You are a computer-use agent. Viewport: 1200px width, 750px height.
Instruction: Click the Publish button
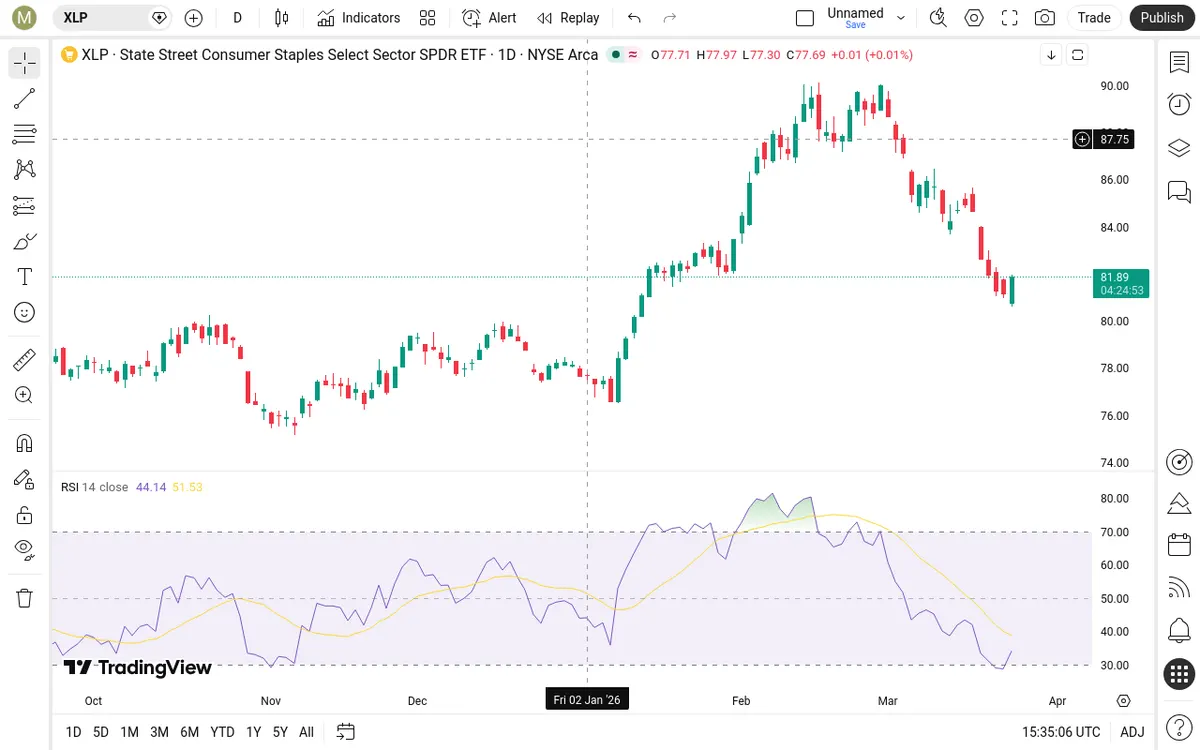point(1162,18)
